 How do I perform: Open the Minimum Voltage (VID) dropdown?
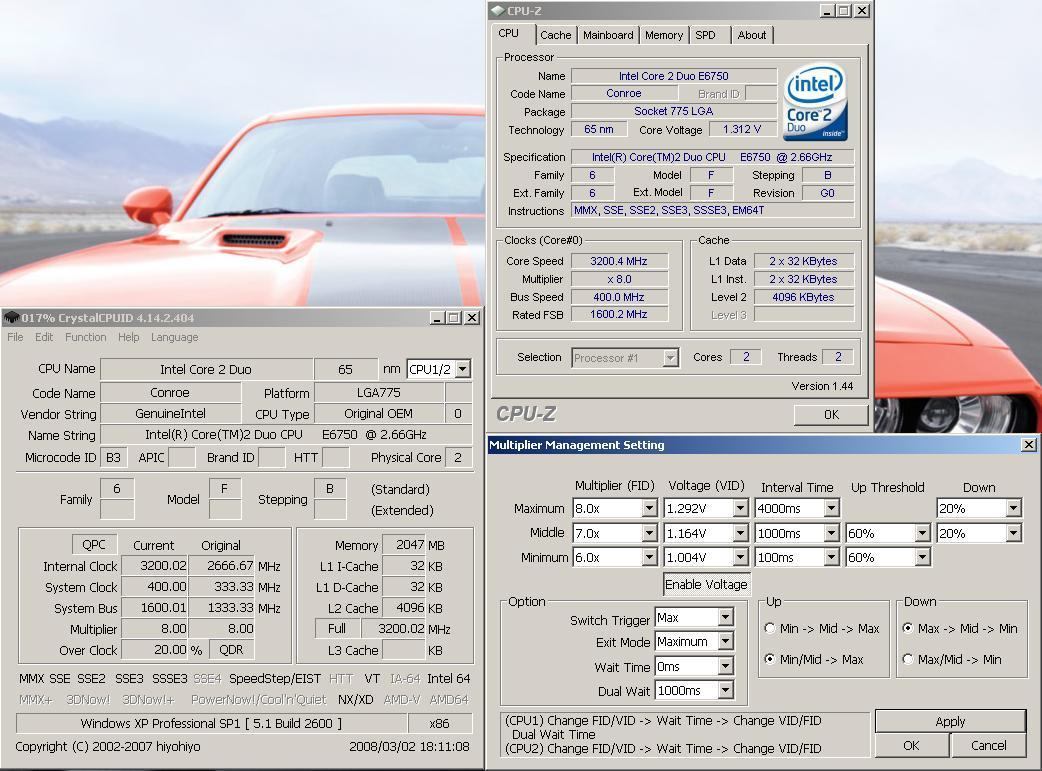(x=740, y=558)
